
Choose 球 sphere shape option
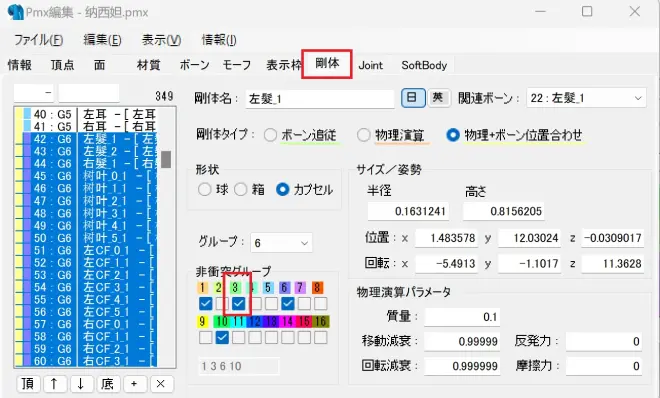pos(205,189)
